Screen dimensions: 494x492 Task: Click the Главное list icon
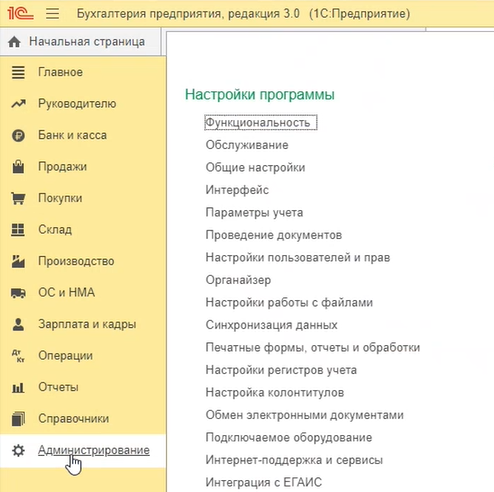[x=18, y=72]
